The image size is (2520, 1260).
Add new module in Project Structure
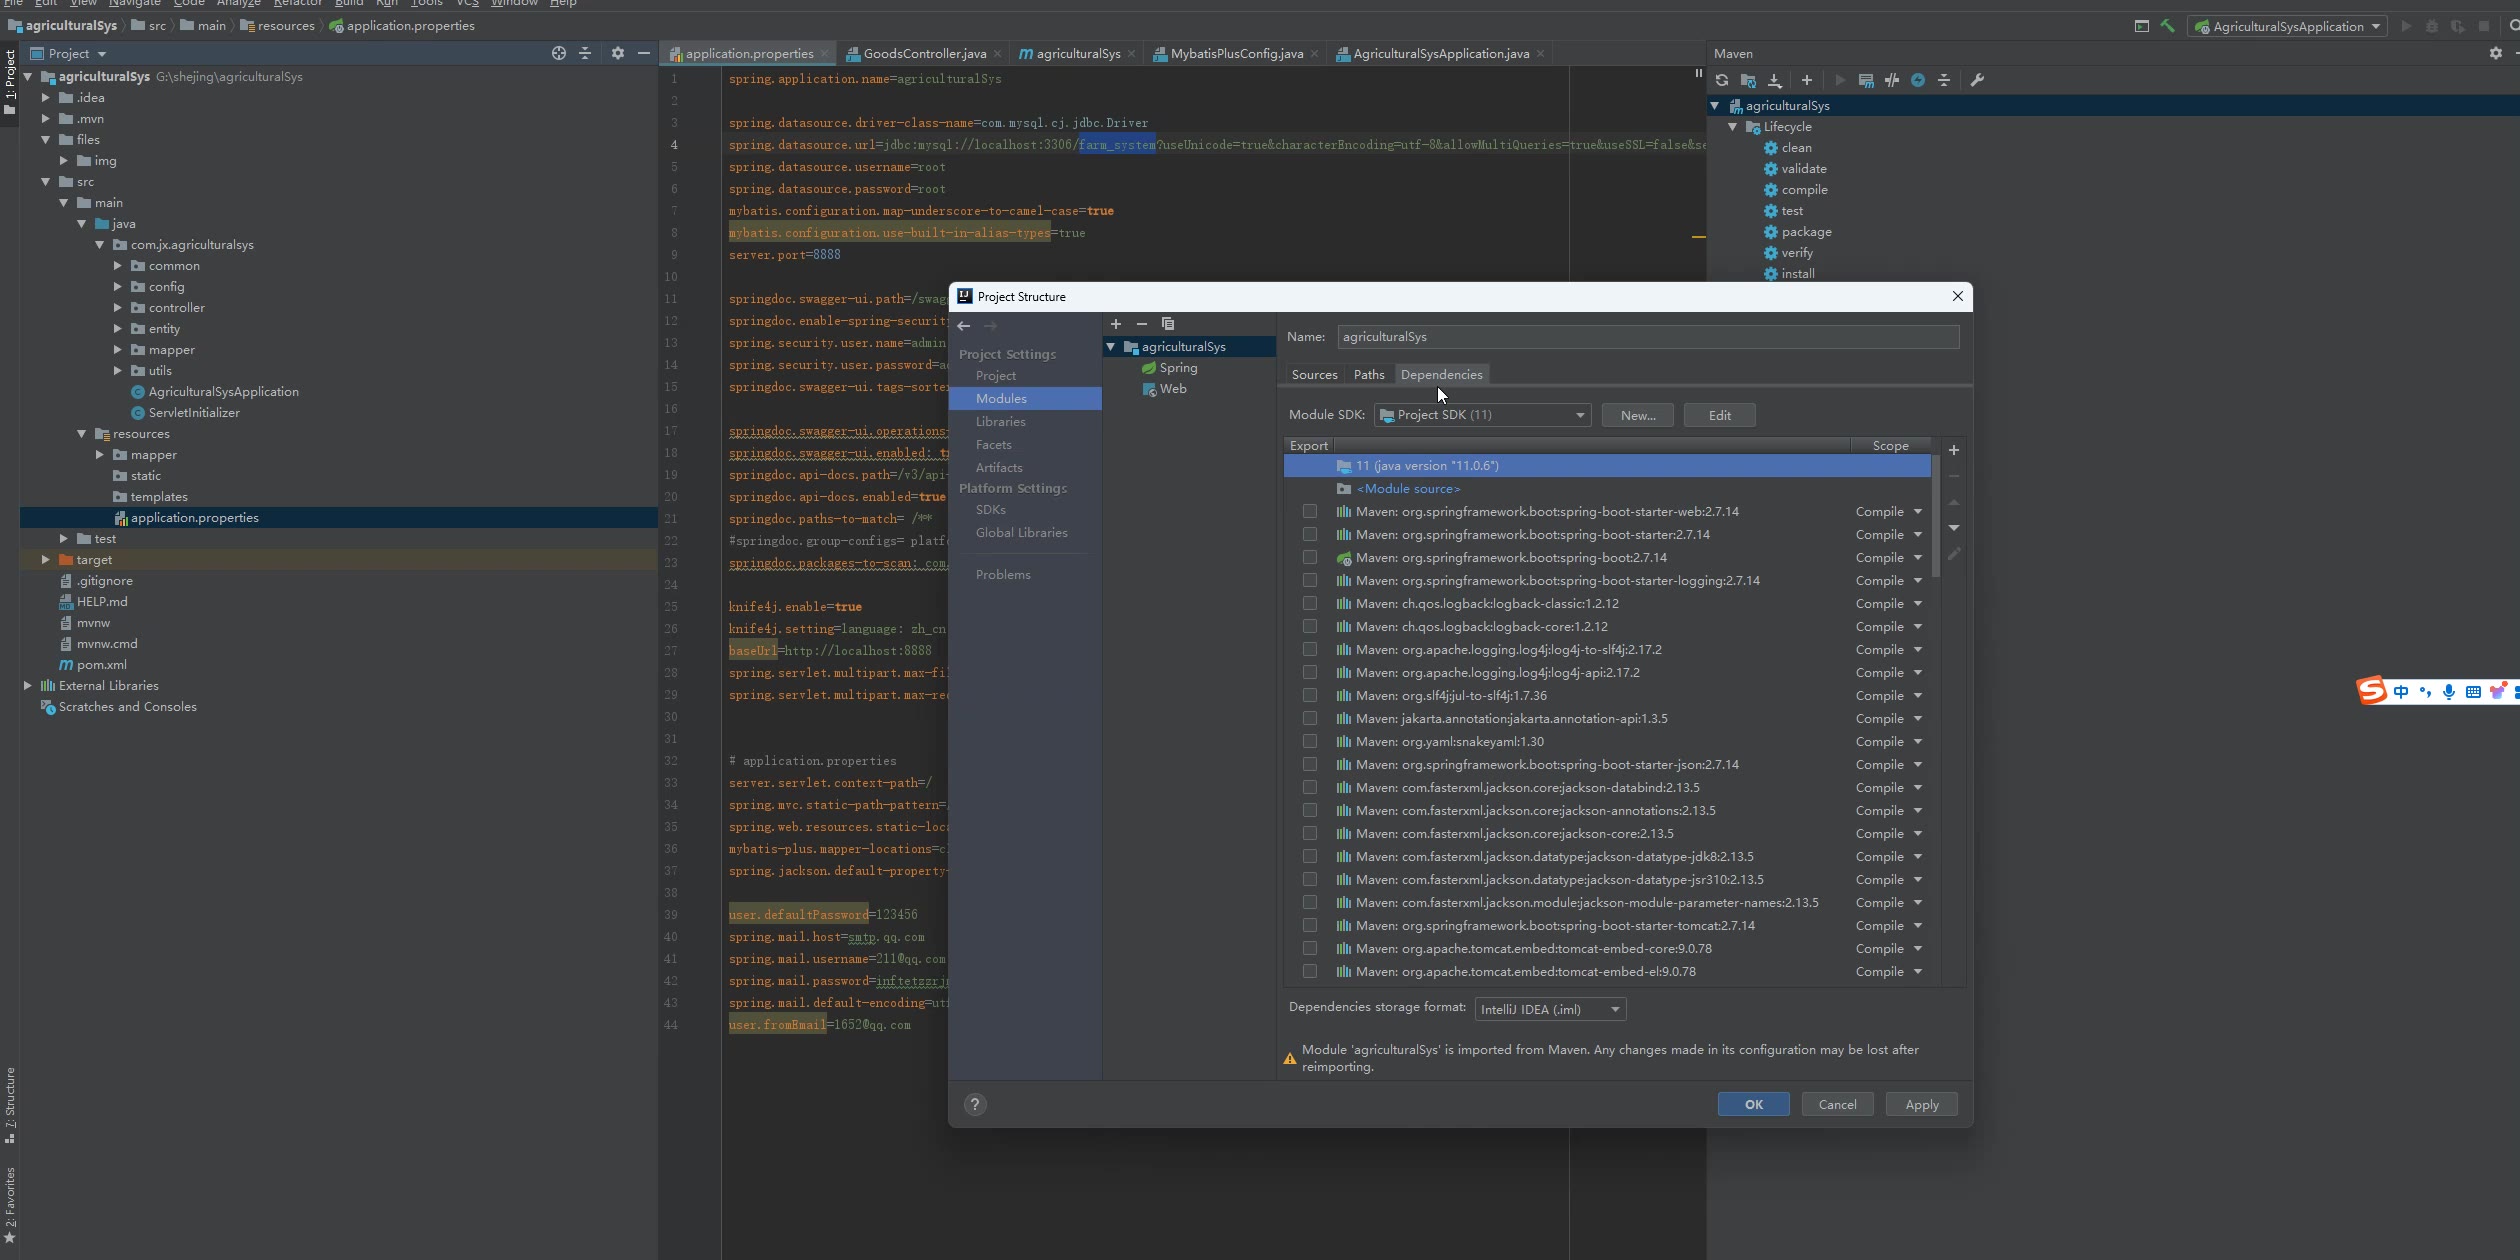click(x=1116, y=324)
